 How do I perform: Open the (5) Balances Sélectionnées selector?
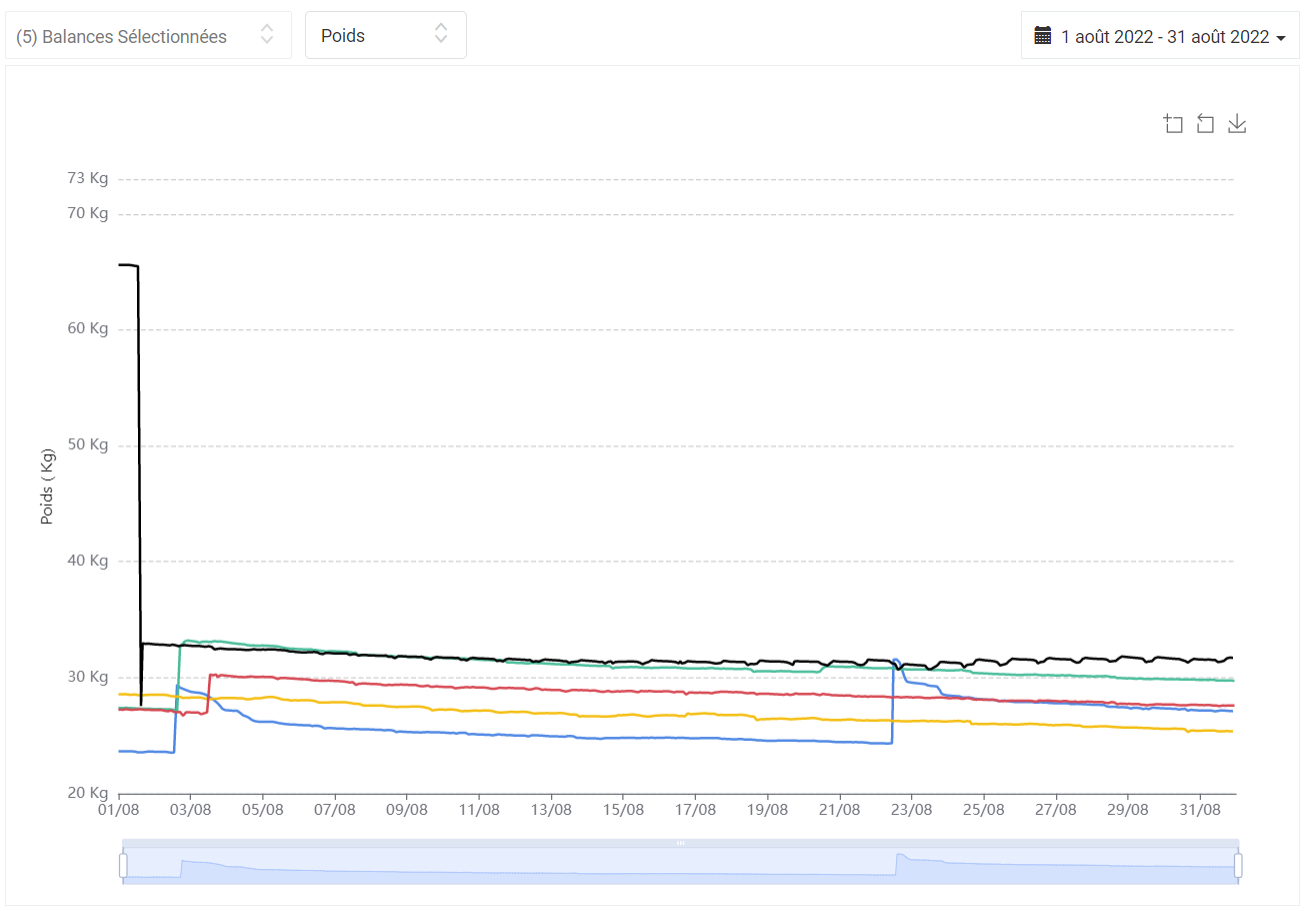point(149,36)
